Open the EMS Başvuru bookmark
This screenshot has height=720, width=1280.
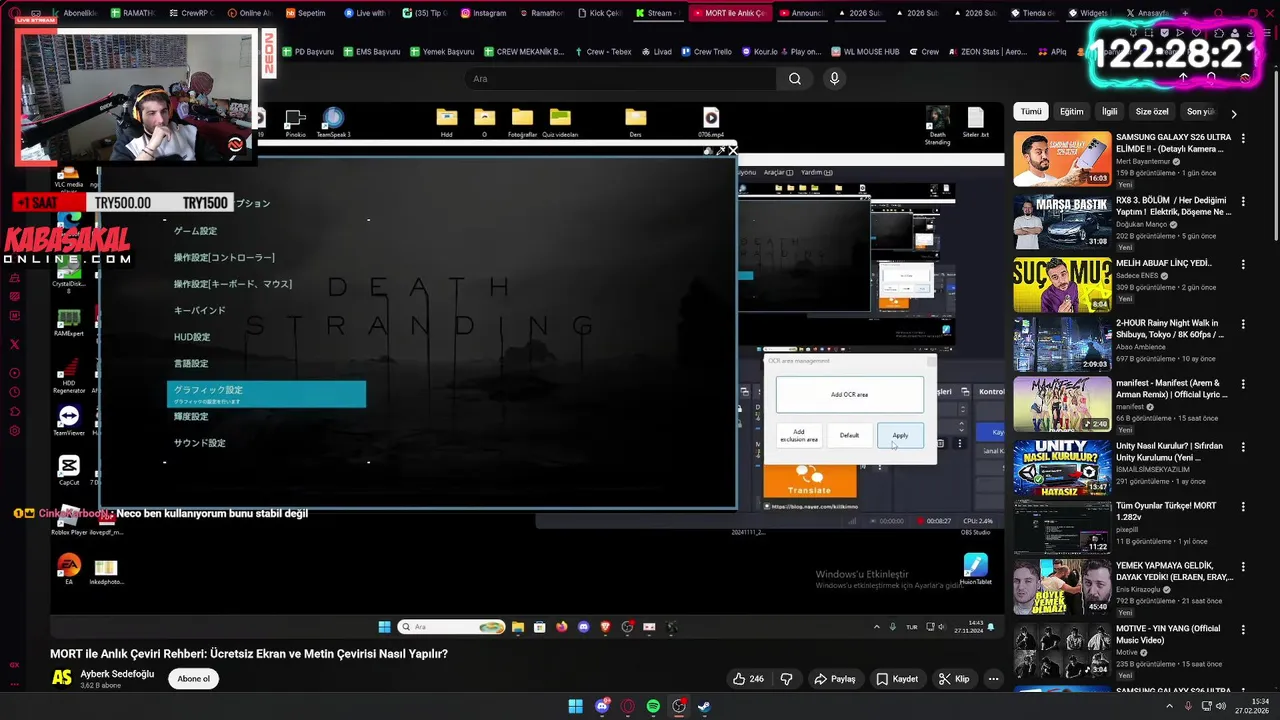click(x=371, y=51)
